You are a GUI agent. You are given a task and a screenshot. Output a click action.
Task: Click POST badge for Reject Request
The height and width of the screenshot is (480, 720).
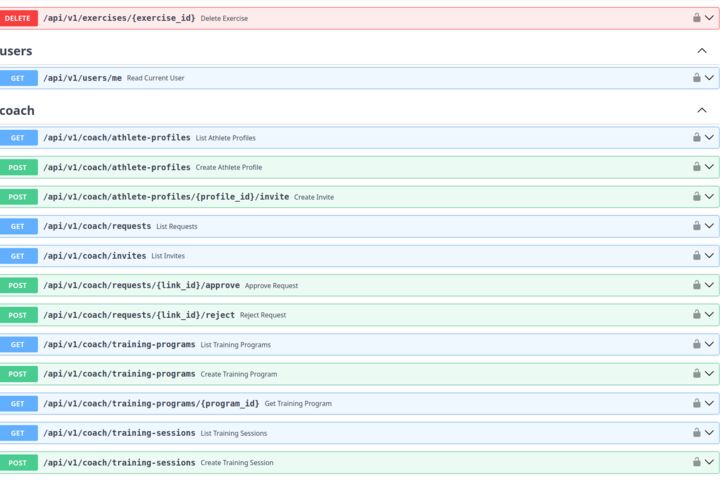pos(18,315)
